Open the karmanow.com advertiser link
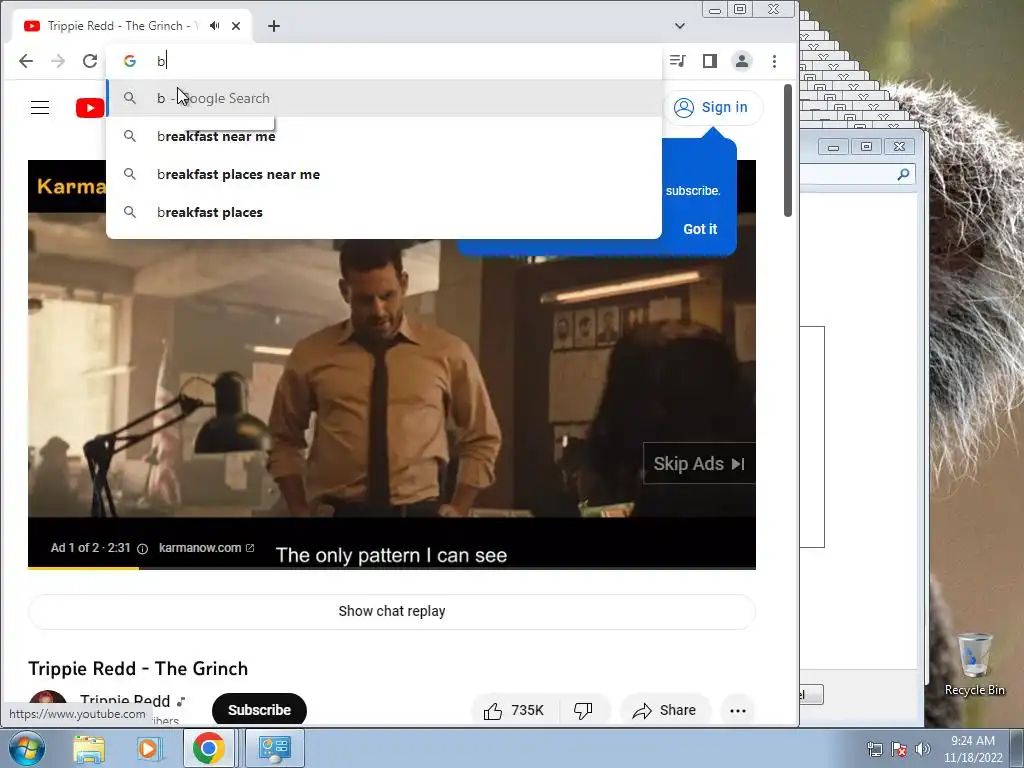Viewport: 1024px width, 768px height. click(206, 548)
